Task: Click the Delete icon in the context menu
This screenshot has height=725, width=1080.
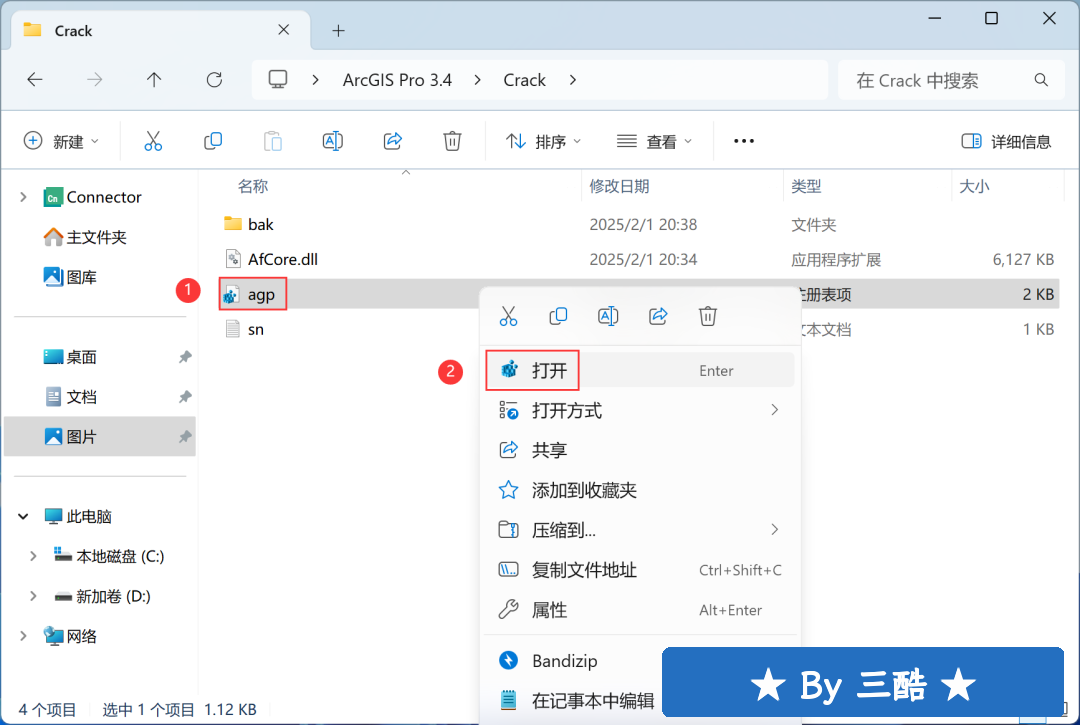Action: 708,316
